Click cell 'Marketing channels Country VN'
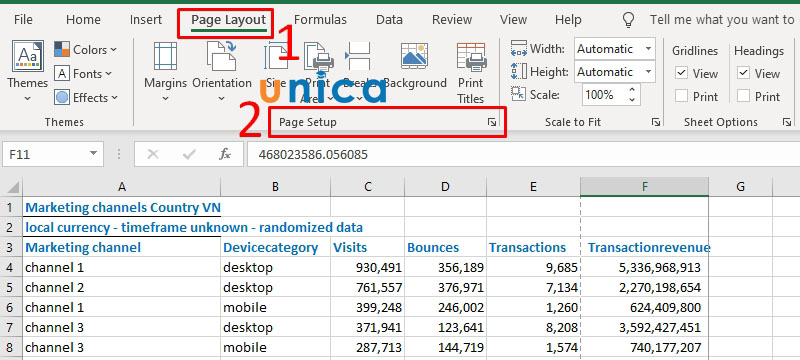This screenshot has height=360, width=800. pyautogui.click(x=121, y=208)
